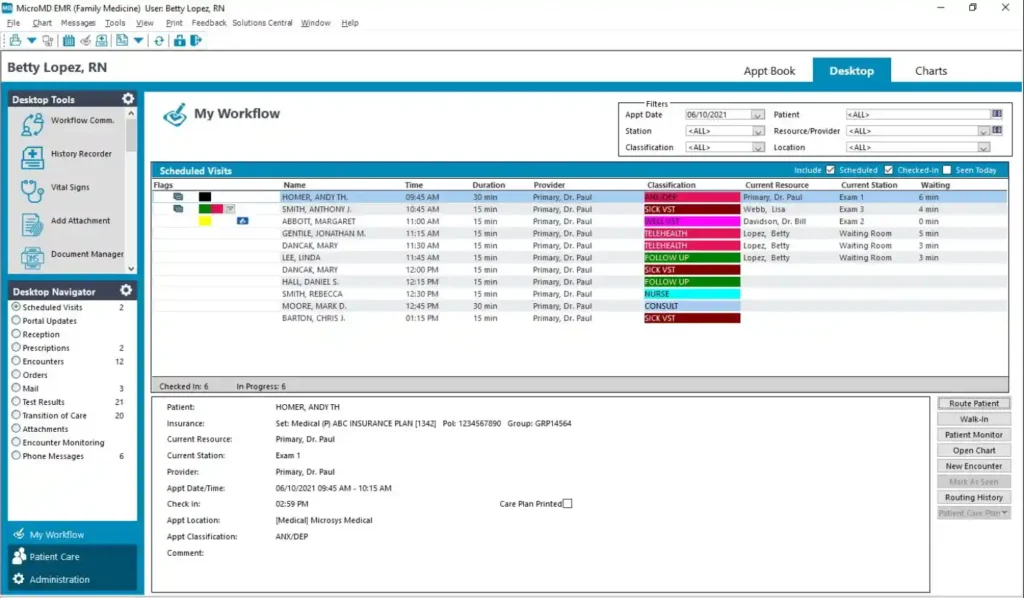
Task: Disable the Checked-in filter checkbox
Action: [x=889, y=170]
